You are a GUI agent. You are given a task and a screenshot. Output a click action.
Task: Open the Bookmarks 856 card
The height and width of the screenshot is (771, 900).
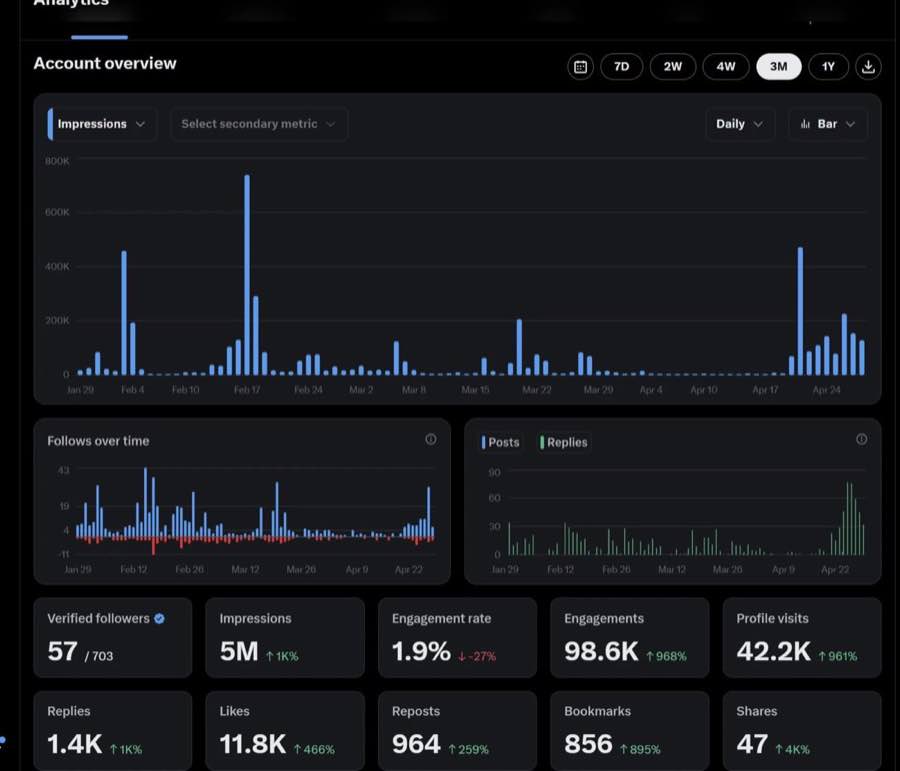coord(630,731)
